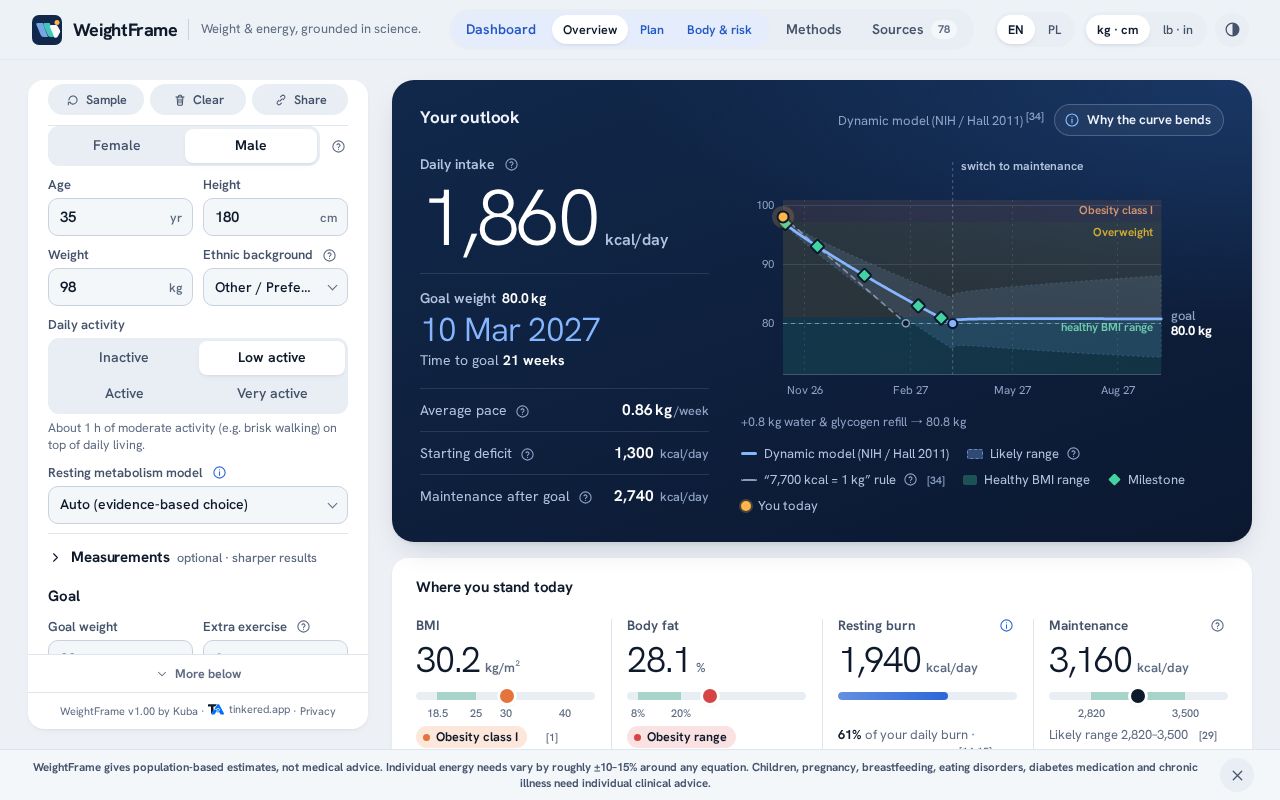Select Male sex option
Screen dimensions: 1280x800
point(251,146)
